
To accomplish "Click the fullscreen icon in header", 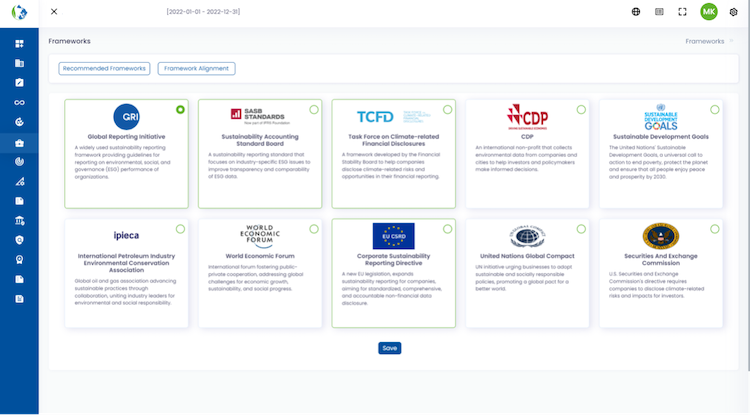I will click(x=683, y=12).
